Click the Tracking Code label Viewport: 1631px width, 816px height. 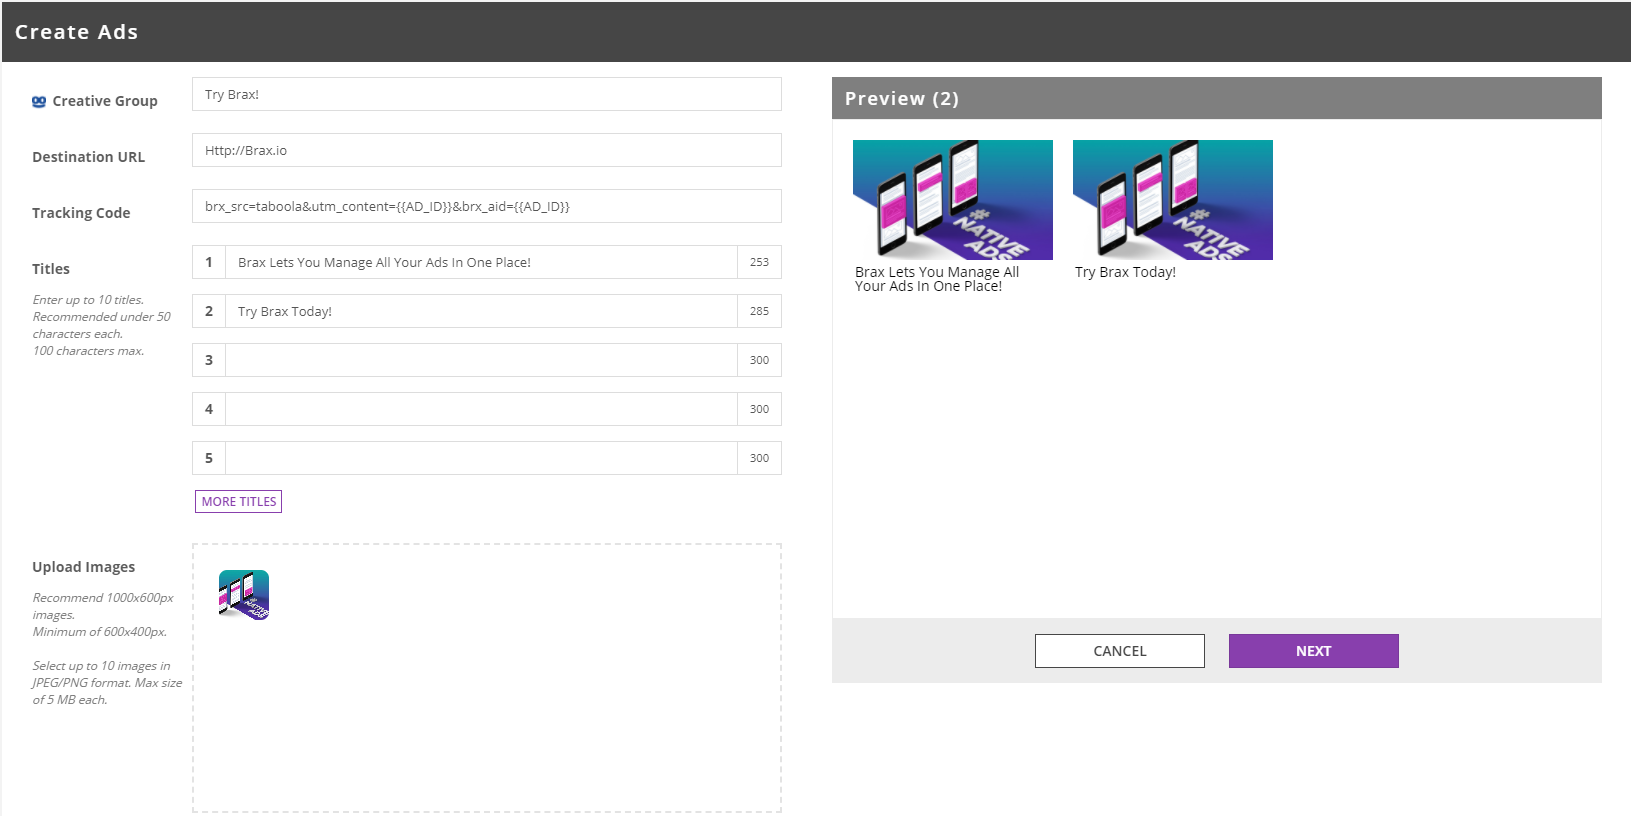[81, 213]
